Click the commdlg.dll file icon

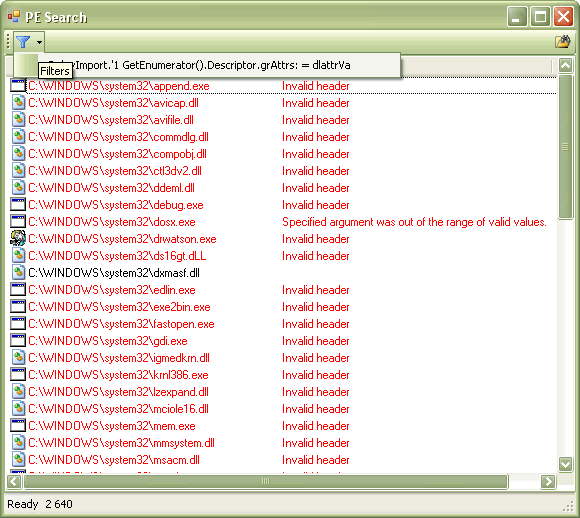(18, 137)
